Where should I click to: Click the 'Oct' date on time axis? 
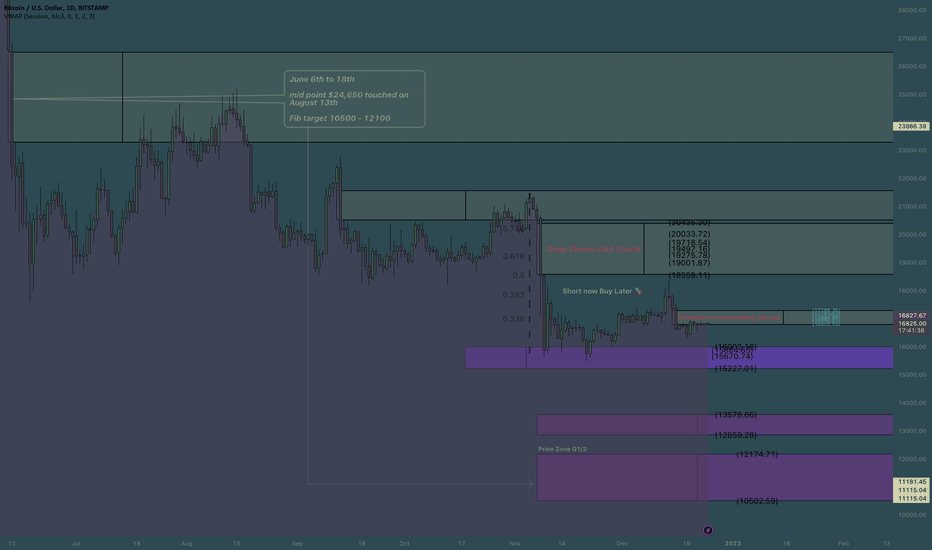pos(404,543)
